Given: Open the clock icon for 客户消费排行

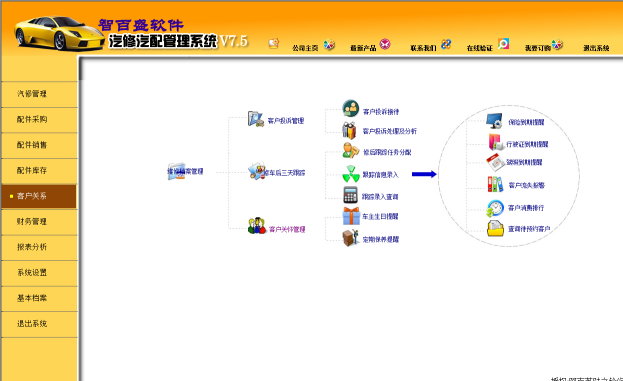Looking at the screenshot, I should [495, 209].
